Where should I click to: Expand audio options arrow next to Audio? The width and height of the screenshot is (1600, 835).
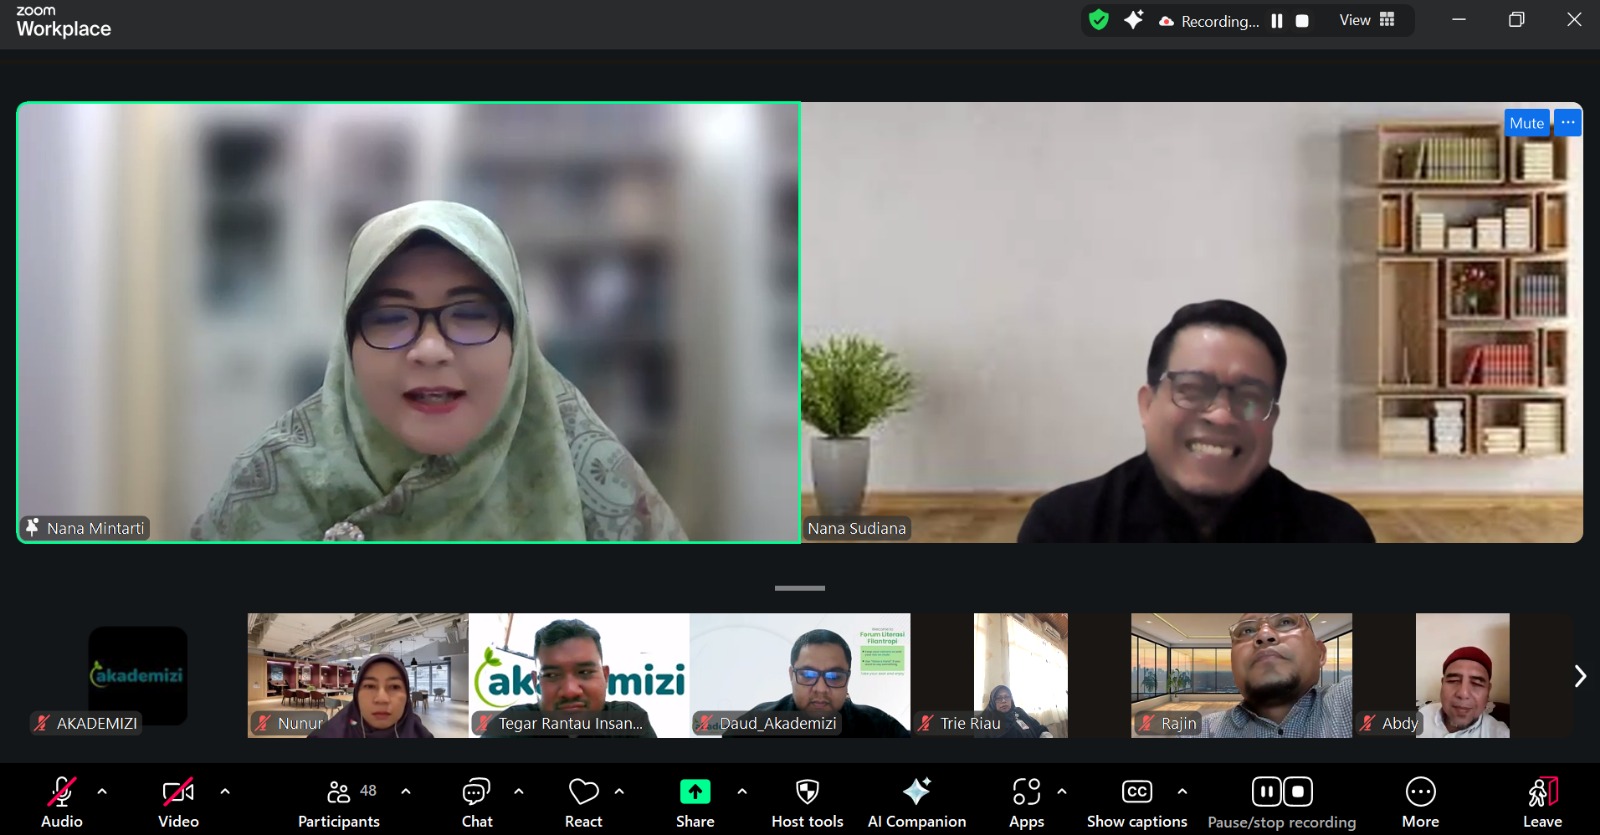[x=102, y=791]
